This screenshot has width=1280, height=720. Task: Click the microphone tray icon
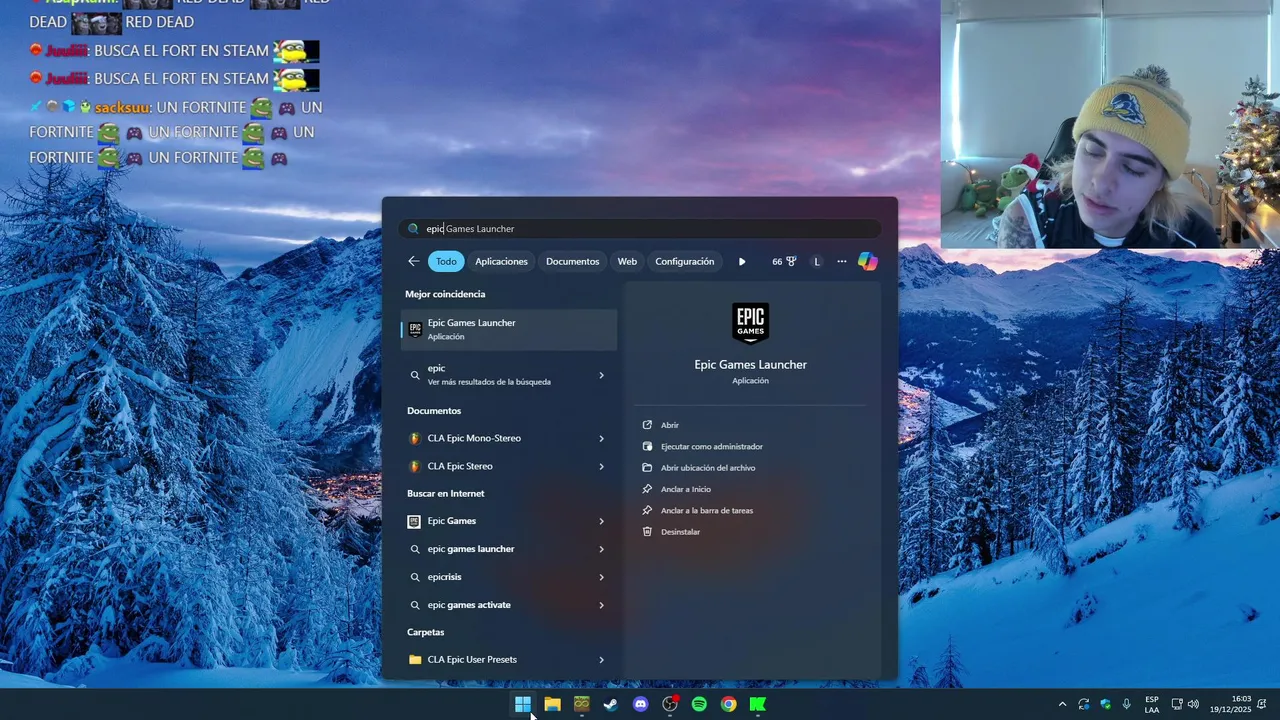click(x=1127, y=704)
